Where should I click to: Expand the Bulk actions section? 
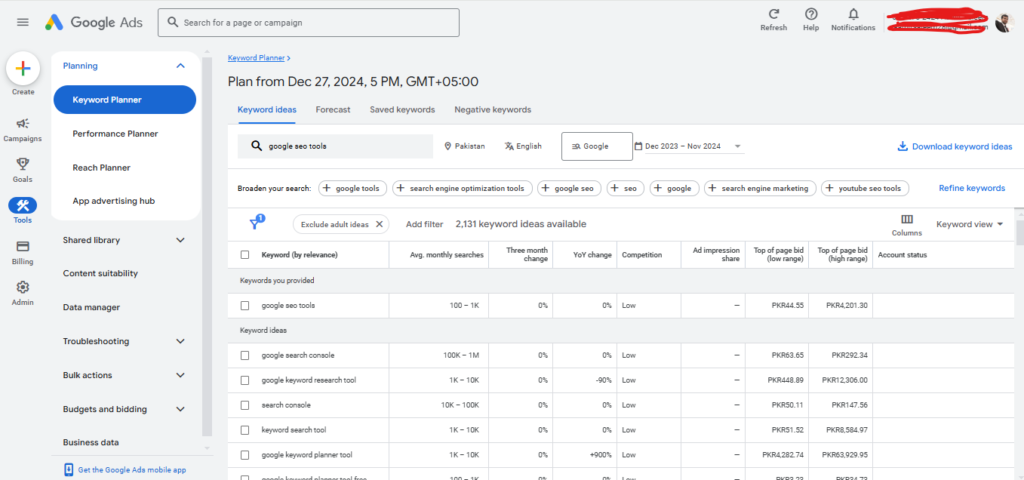pyautogui.click(x=181, y=375)
